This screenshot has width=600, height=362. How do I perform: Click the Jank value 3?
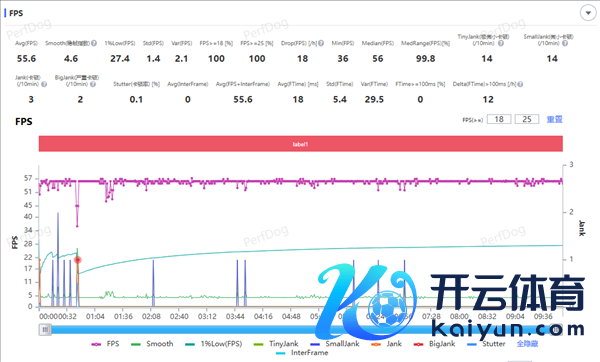point(31,100)
